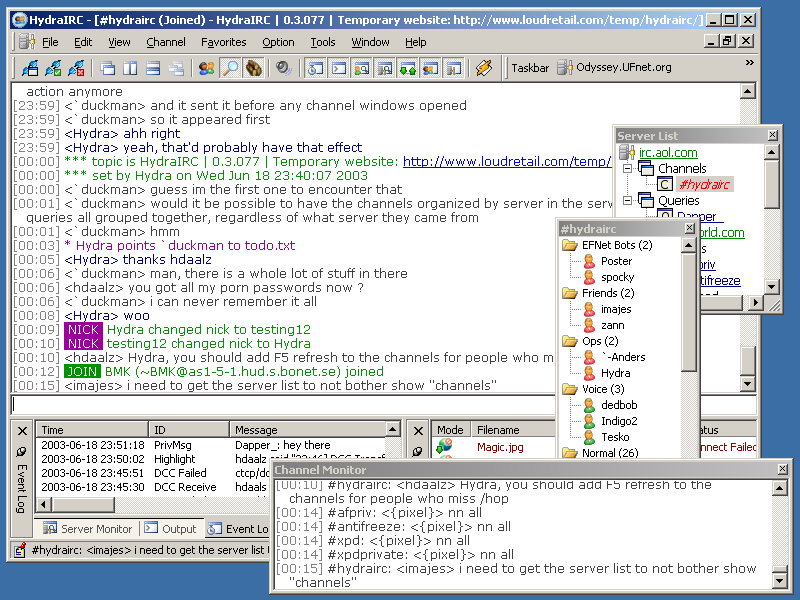Image resolution: width=800 pixels, height=600 pixels.
Task: Switch to the Output tab
Action: point(171,529)
